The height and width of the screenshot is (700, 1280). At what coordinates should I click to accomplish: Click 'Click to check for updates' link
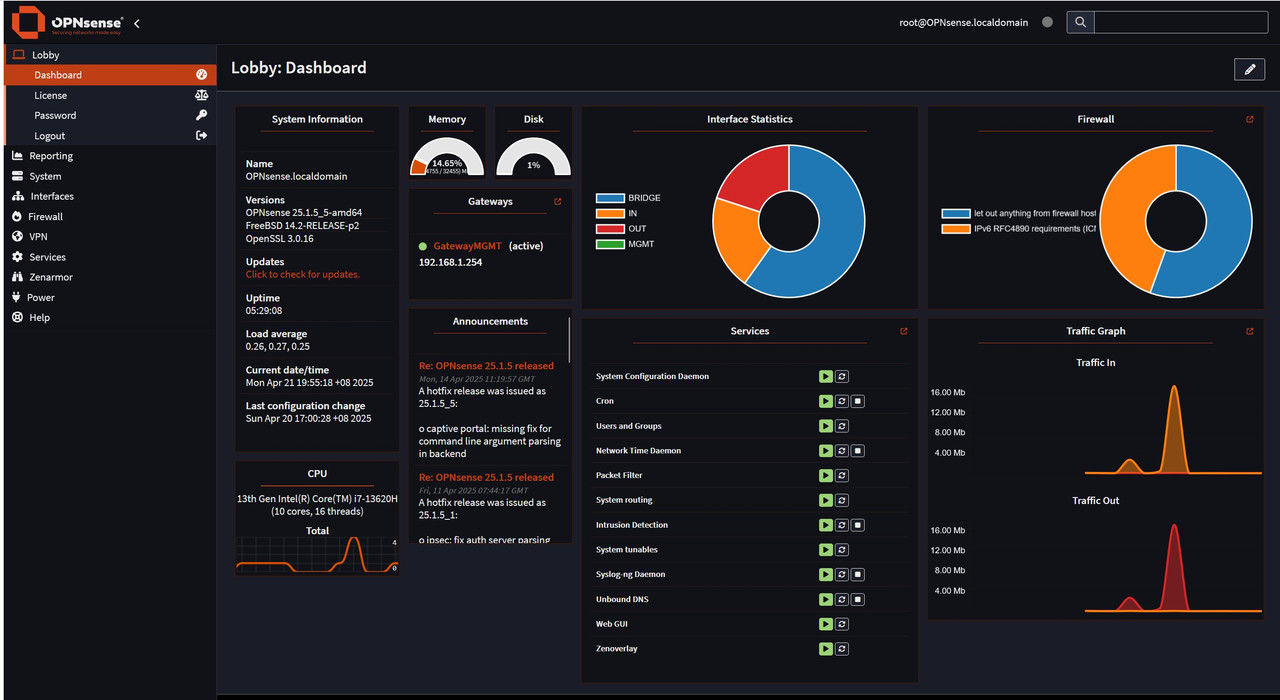pos(303,274)
